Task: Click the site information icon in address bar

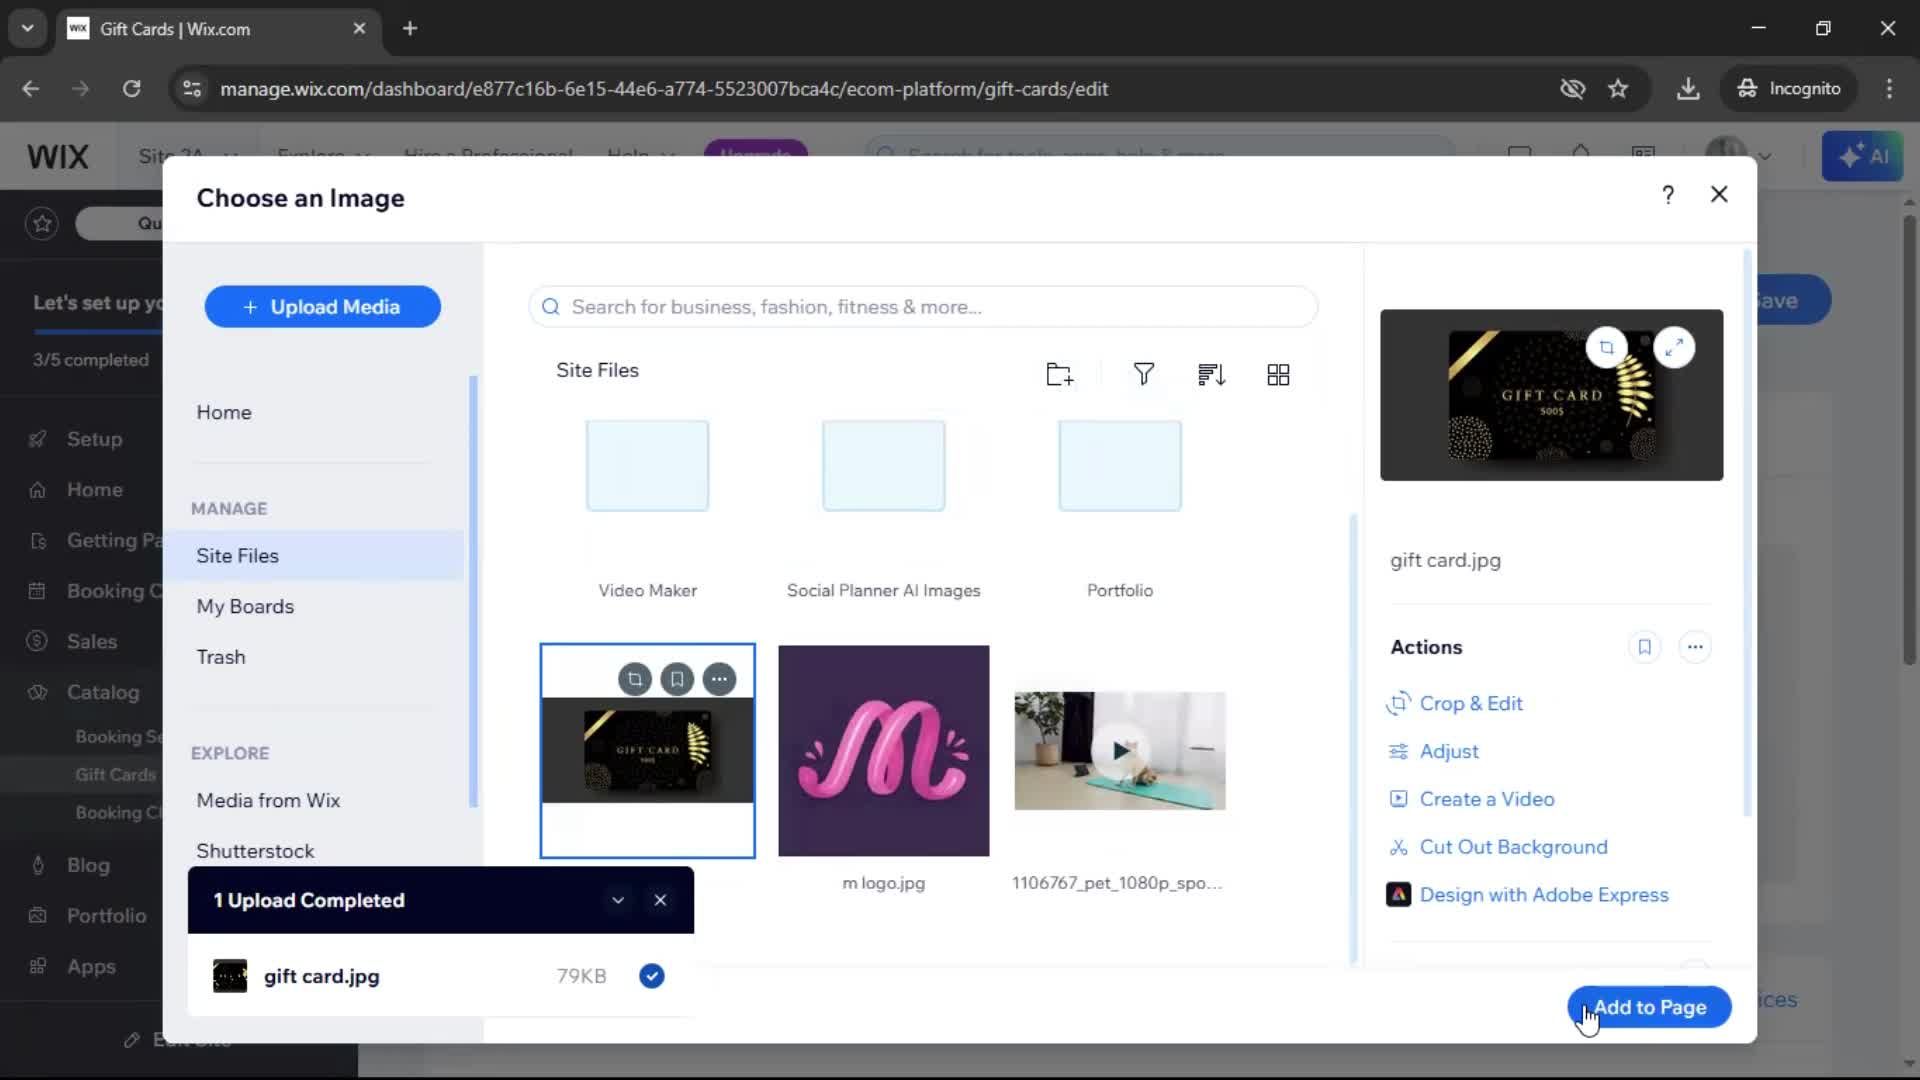Action: [x=191, y=89]
